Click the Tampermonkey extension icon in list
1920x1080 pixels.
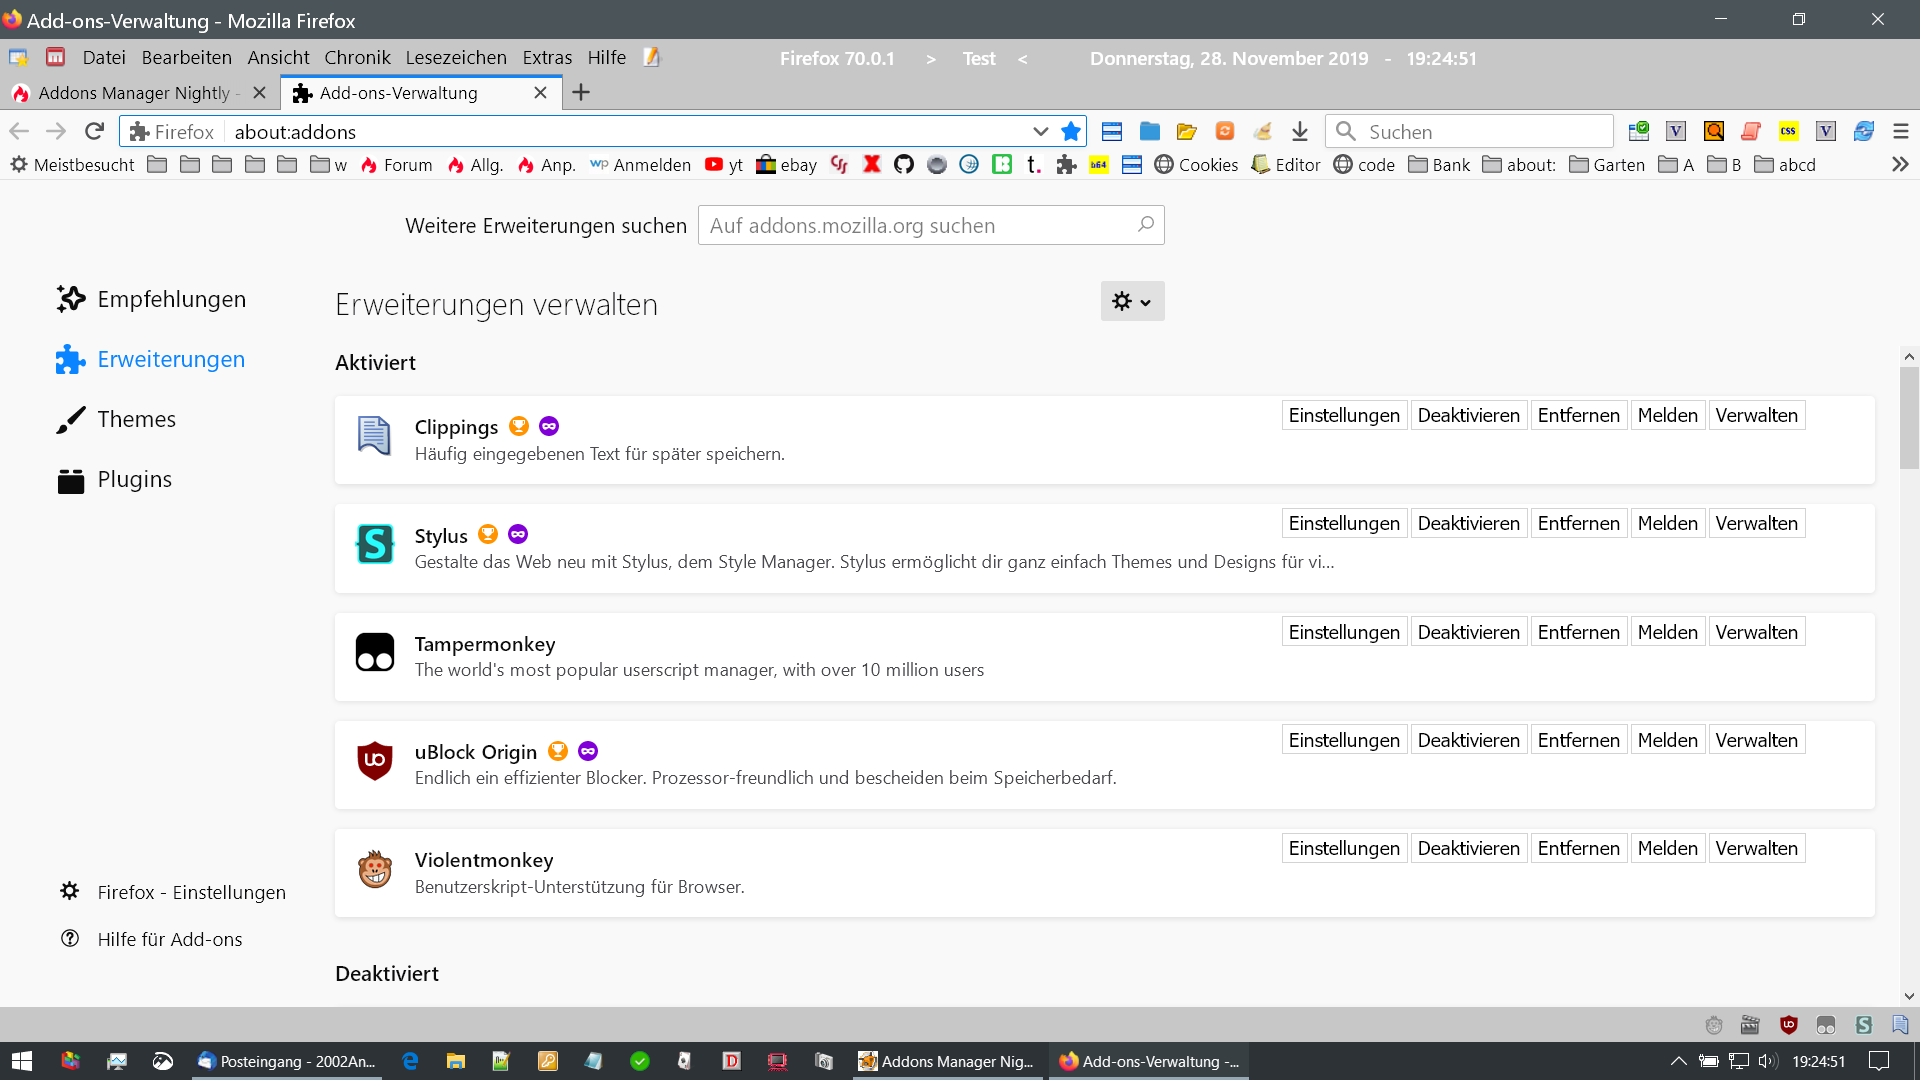point(375,652)
